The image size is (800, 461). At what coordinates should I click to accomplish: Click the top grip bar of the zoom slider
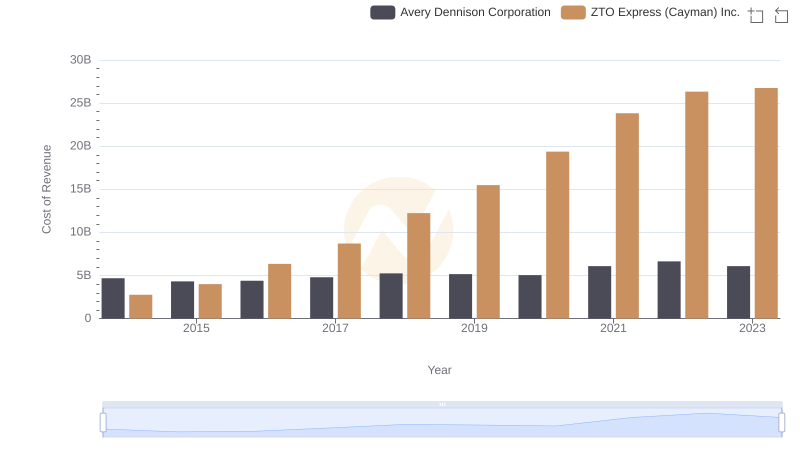click(442, 404)
